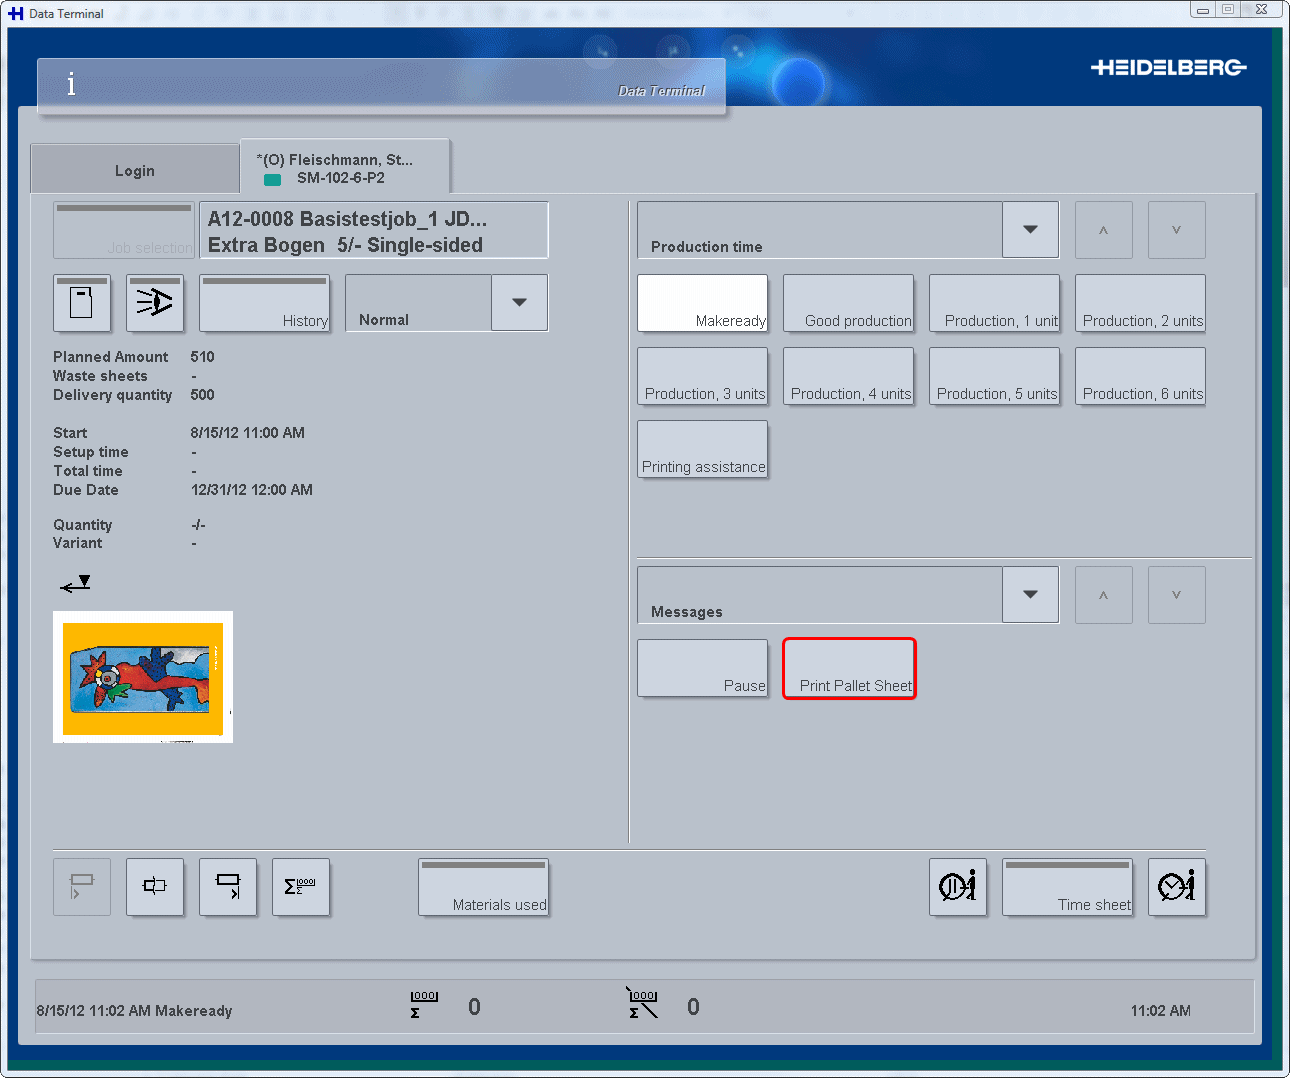This screenshot has height=1078, width=1290.
Task: Click the eye preview icon button
Action: [x=155, y=303]
